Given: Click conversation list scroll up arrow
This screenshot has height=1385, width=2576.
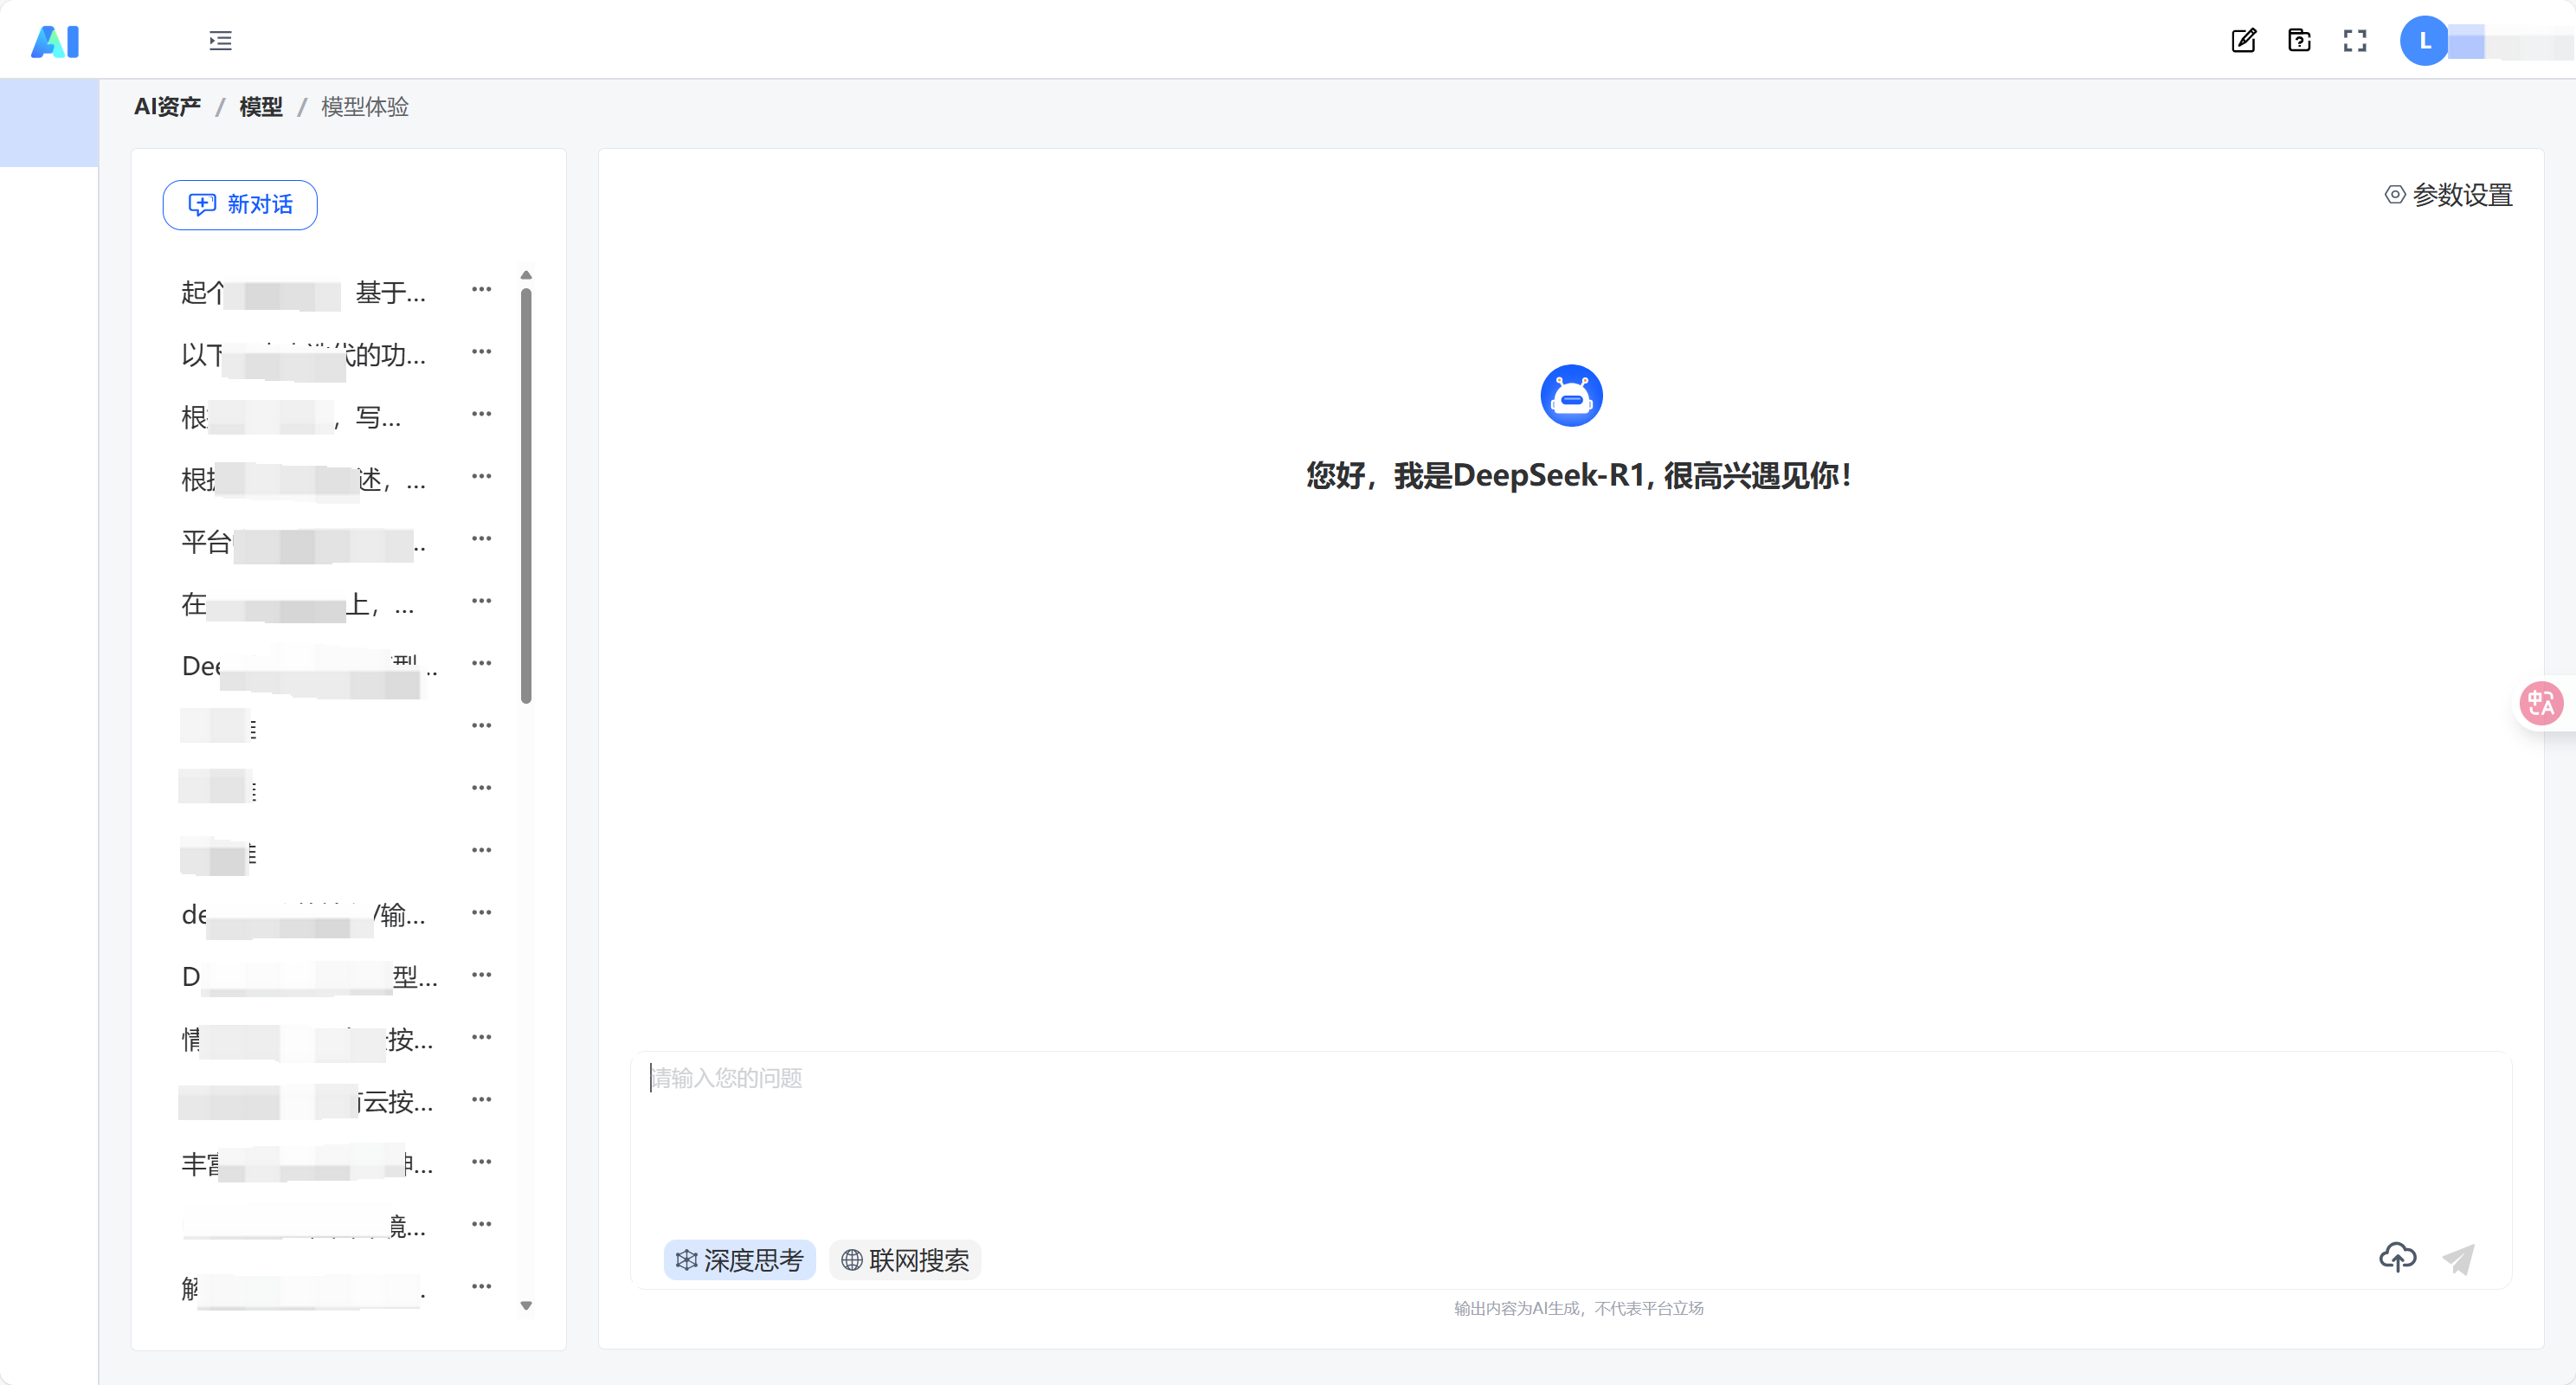Looking at the screenshot, I should [x=526, y=275].
